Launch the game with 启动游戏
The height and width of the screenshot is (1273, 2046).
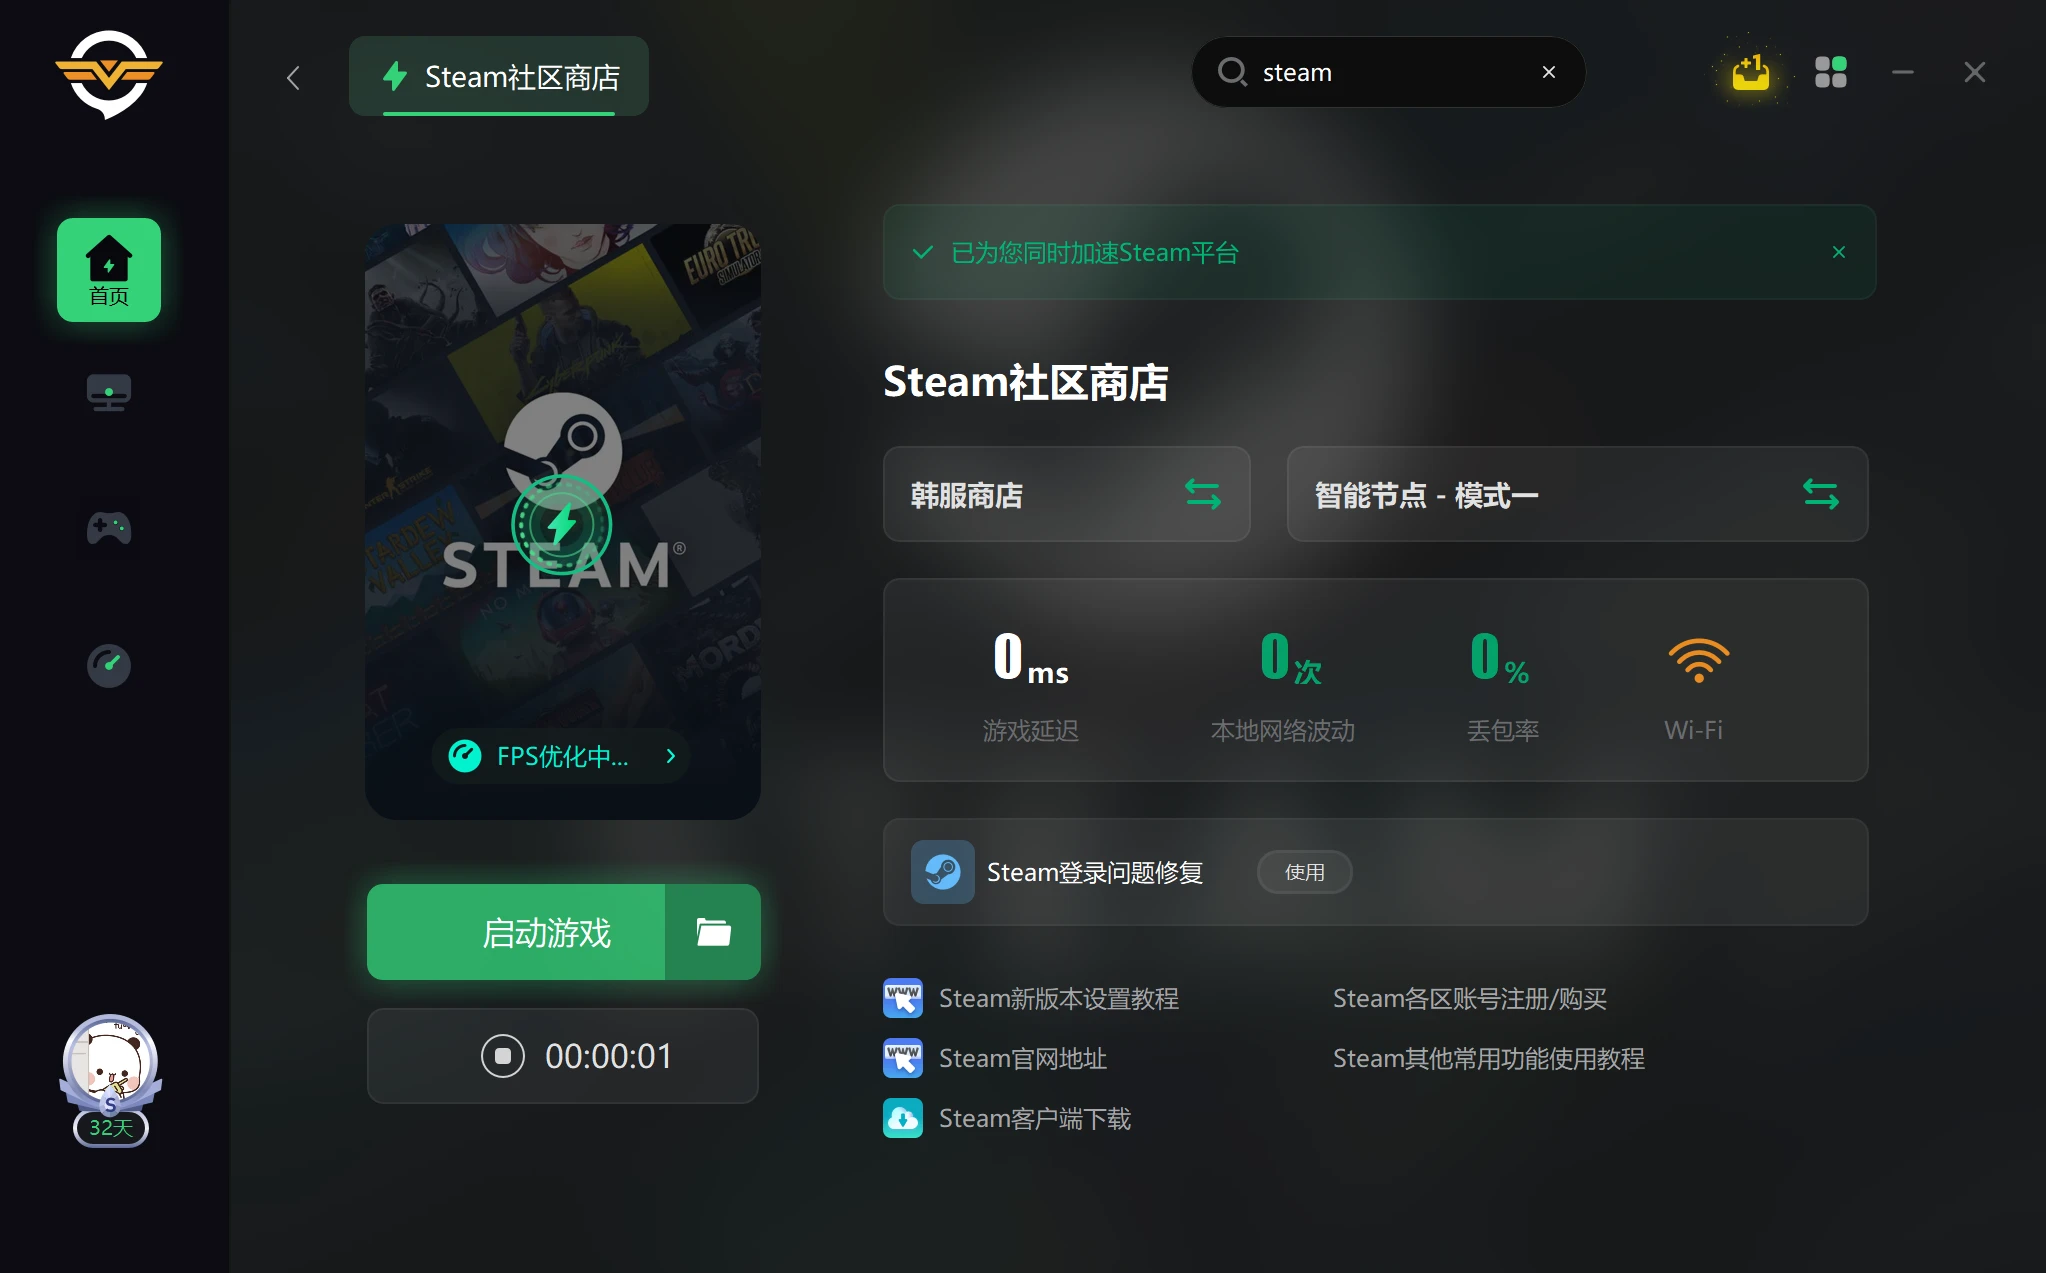pos(516,932)
